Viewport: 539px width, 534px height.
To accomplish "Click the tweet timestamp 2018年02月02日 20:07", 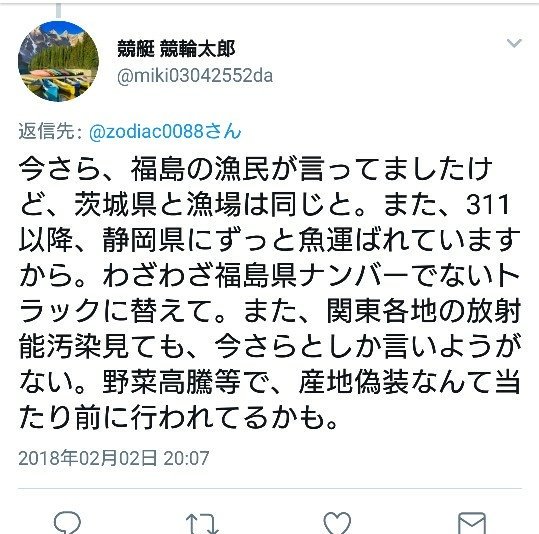I will 114,458.
